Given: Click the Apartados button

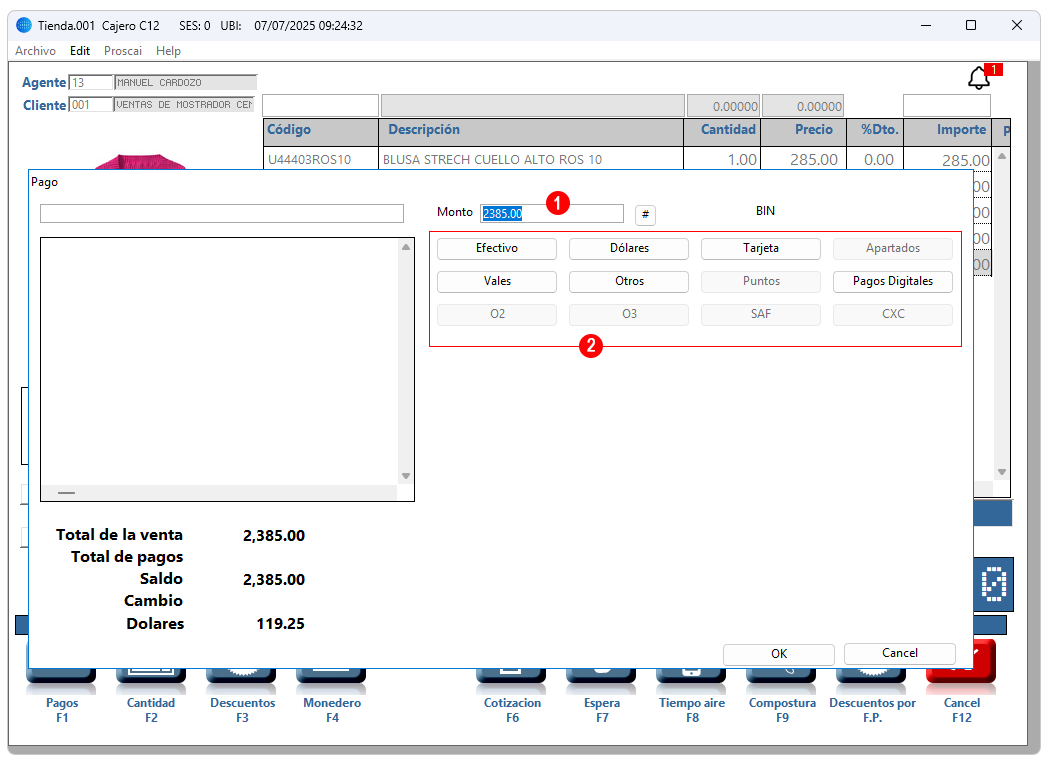Looking at the screenshot, I should tap(893, 249).
